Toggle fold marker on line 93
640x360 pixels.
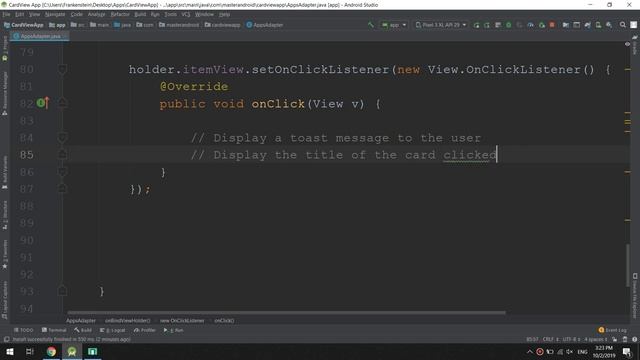(62, 291)
